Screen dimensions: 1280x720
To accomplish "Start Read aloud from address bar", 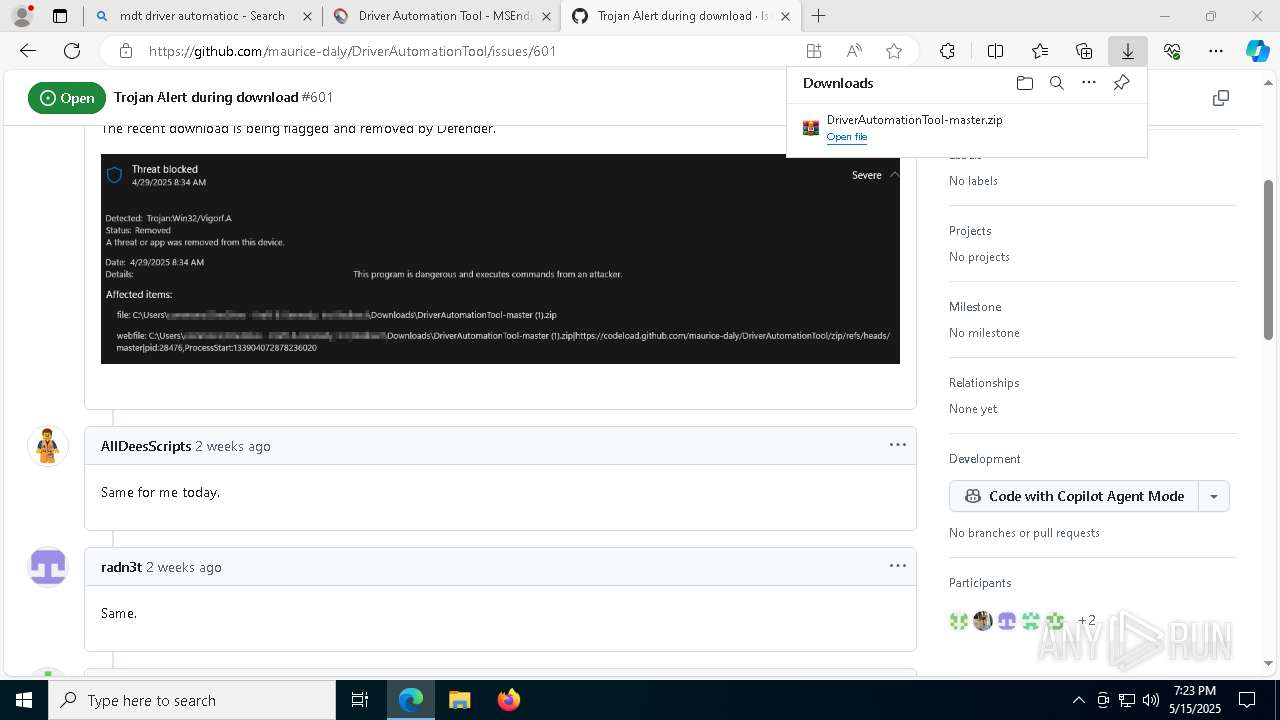I will (854, 51).
